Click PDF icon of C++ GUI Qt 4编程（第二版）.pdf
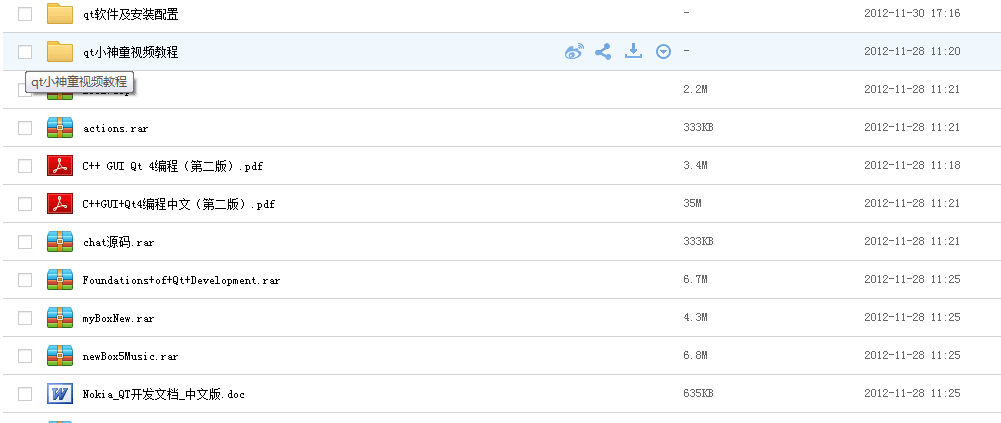 (x=60, y=166)
